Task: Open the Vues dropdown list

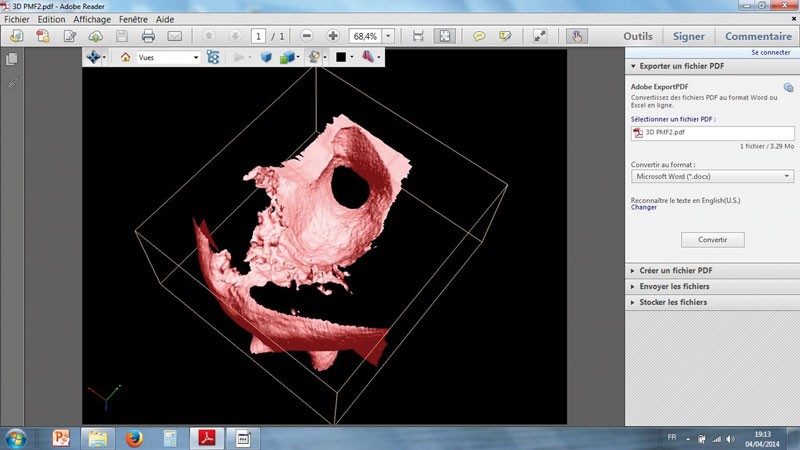Action: coord(196,57)
